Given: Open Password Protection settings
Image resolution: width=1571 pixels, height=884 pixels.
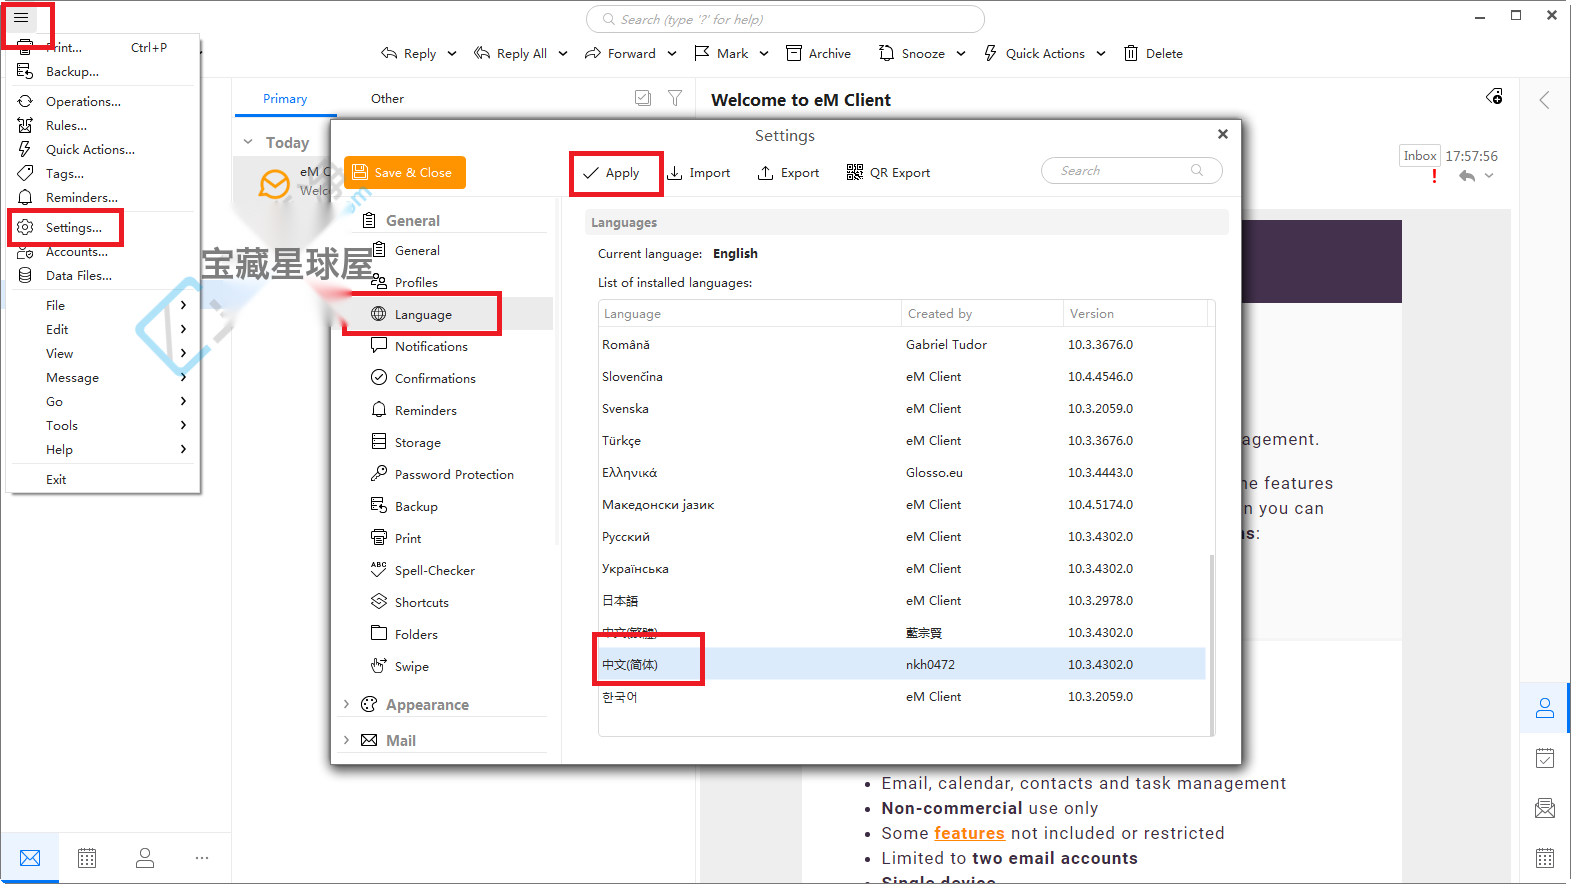Looking at the screenshot, I should pyautogui.click(x=454, y=474).
